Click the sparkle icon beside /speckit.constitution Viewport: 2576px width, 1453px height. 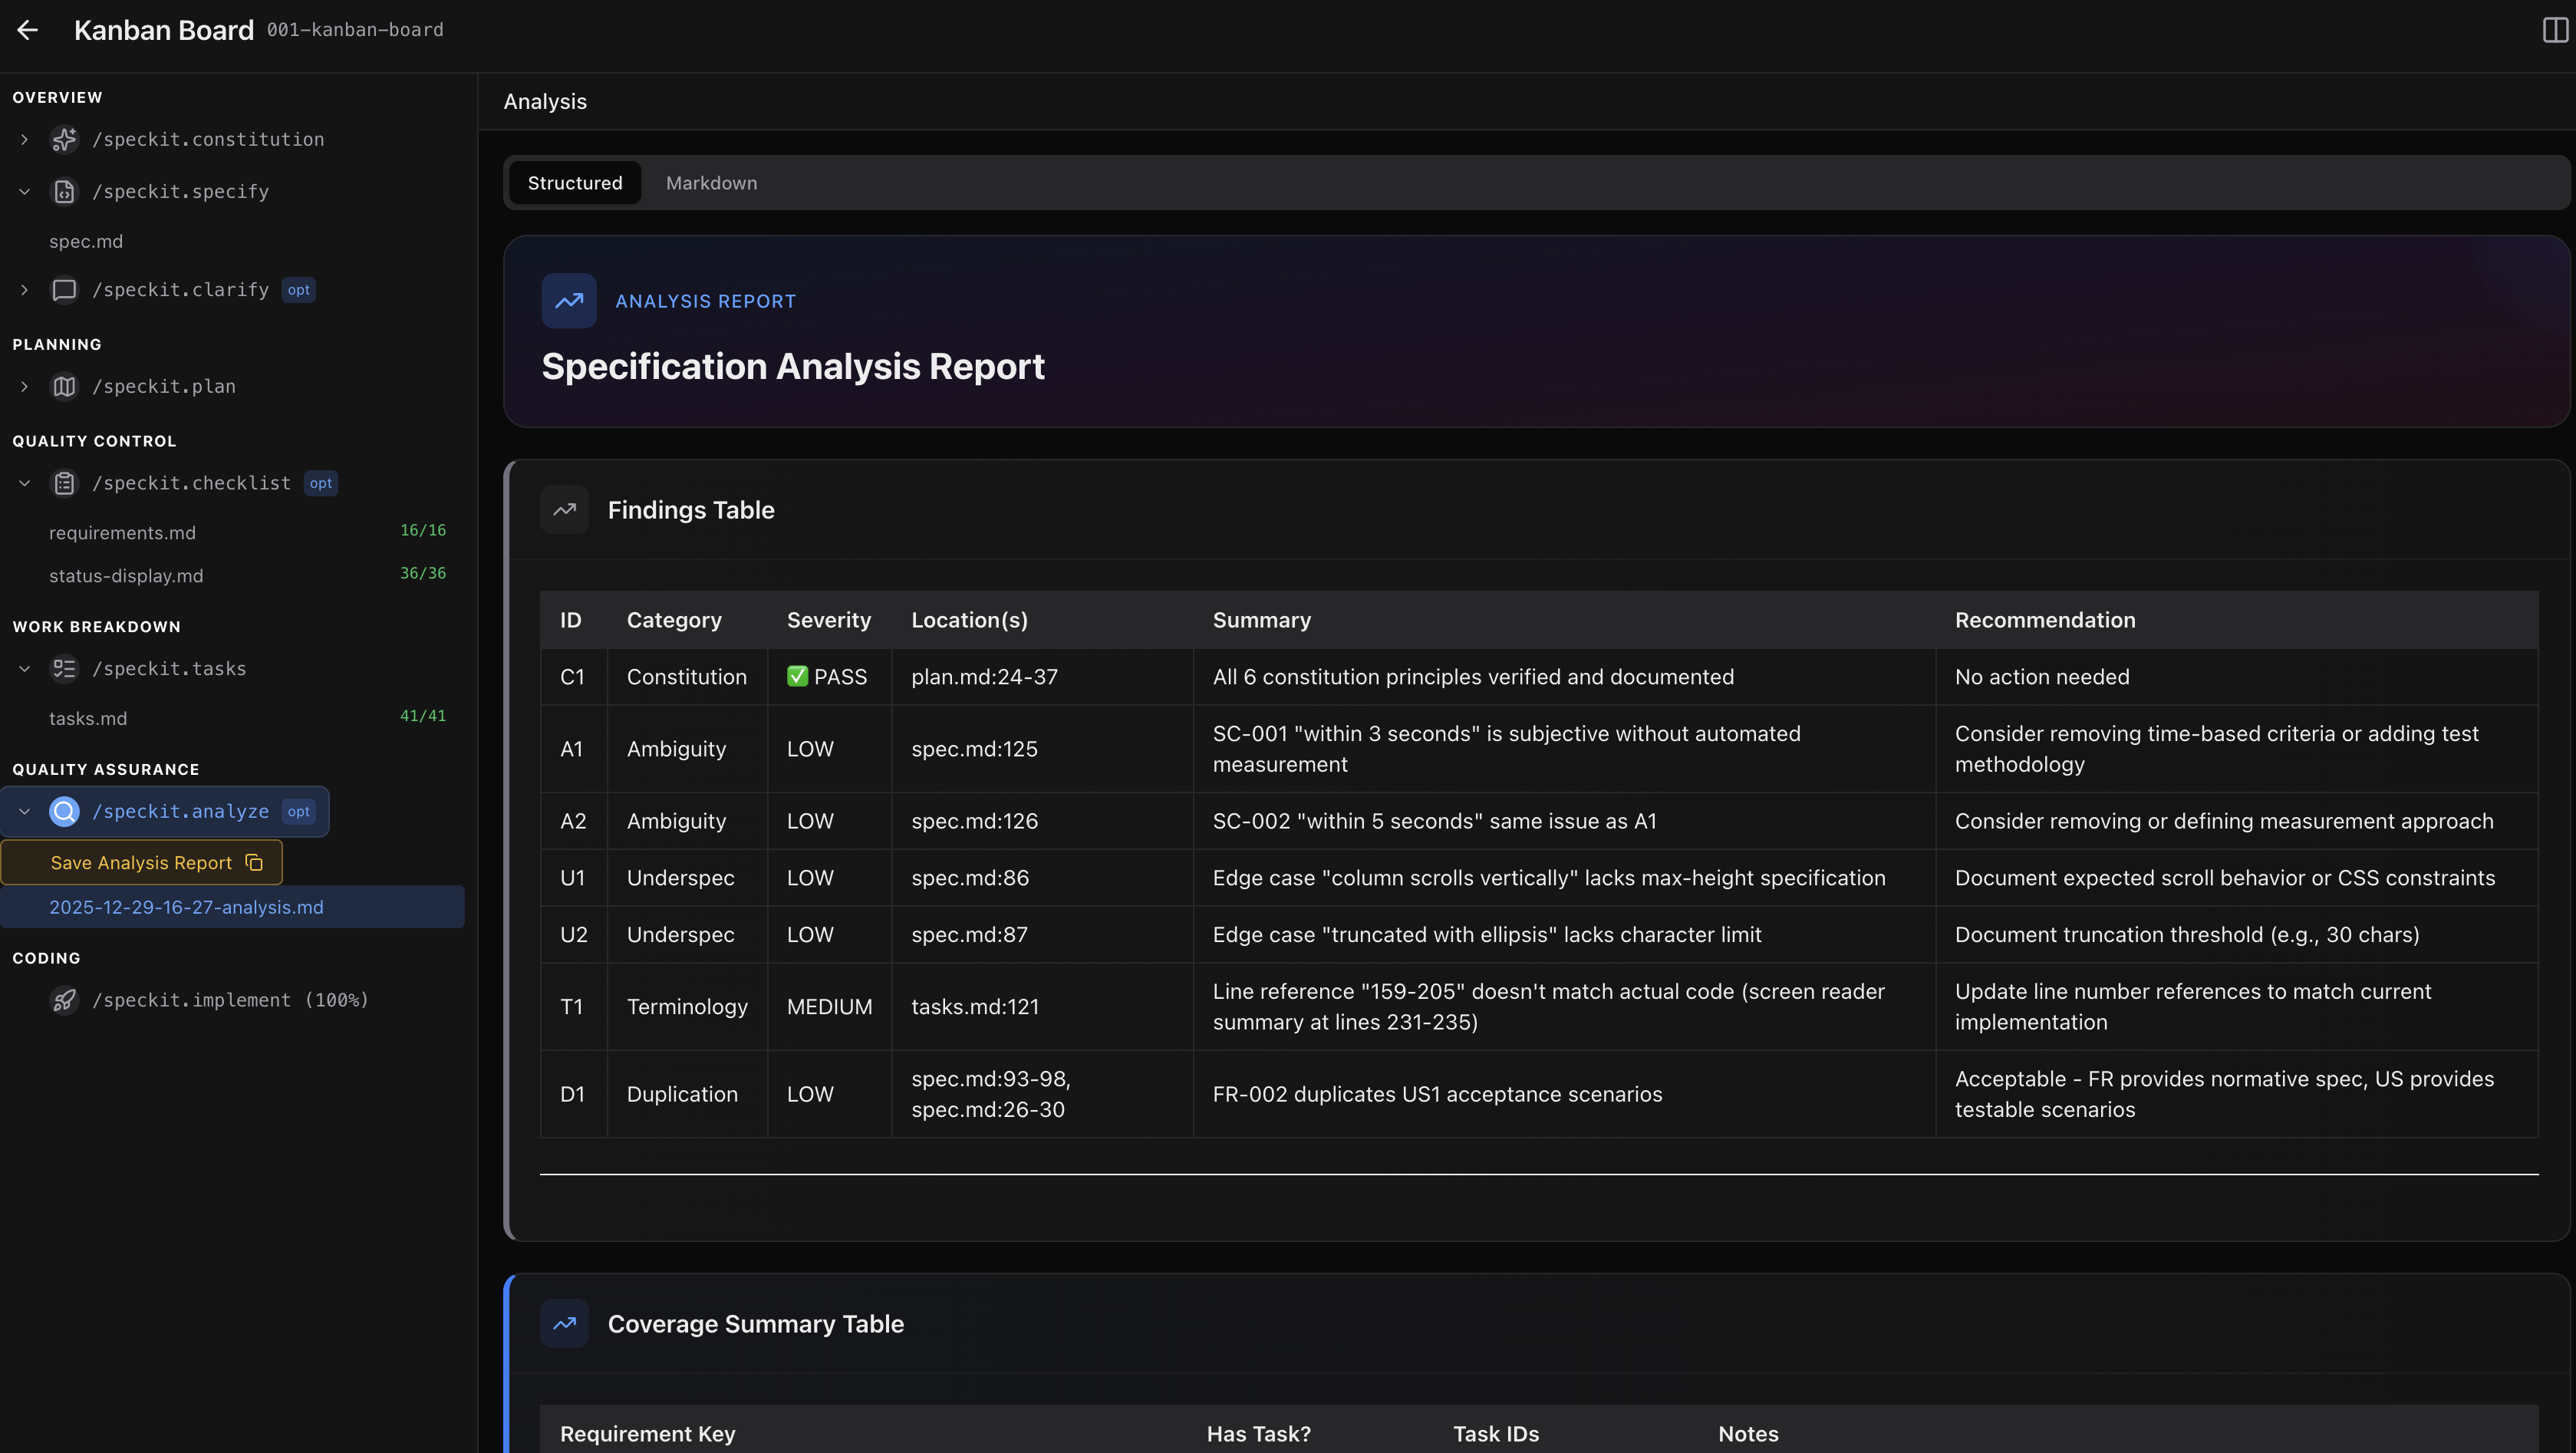coord(64,140)
